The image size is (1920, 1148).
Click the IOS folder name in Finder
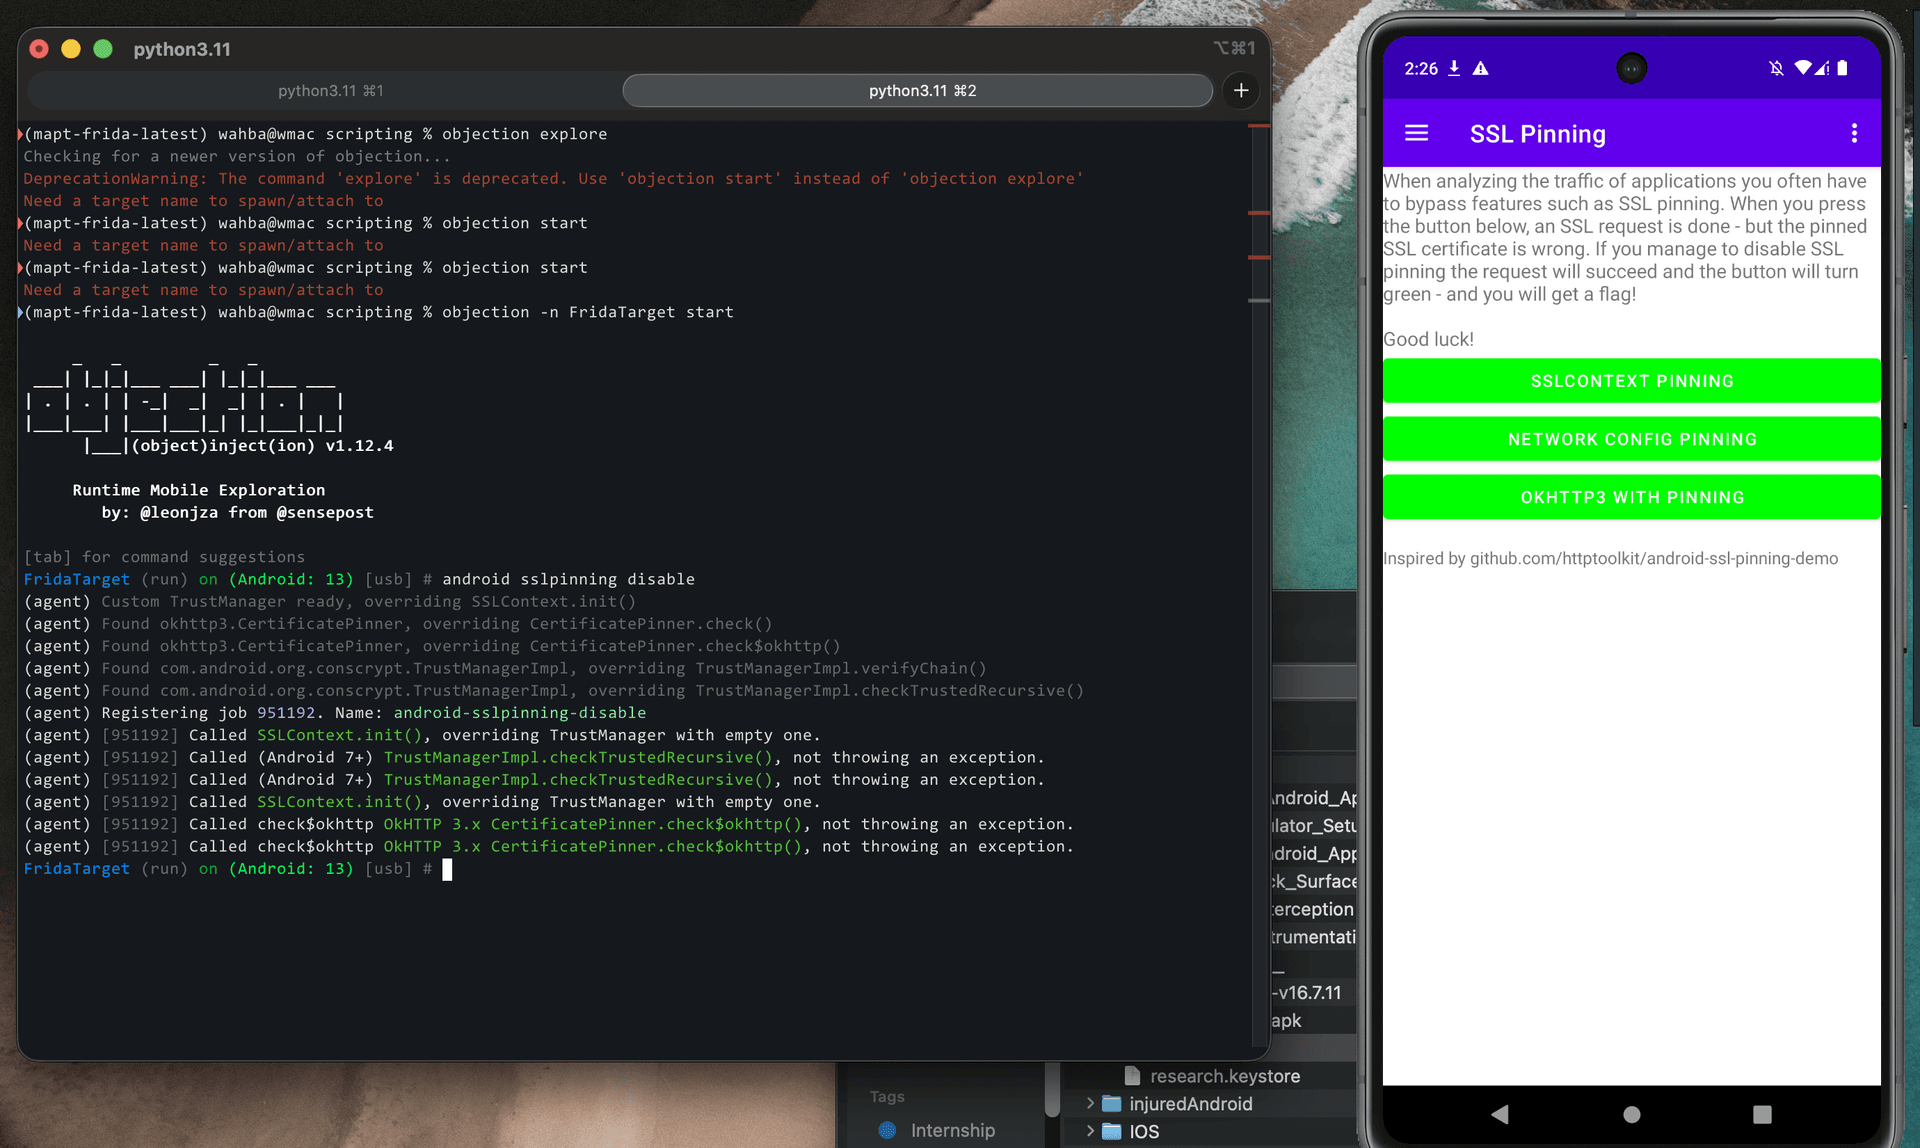[x=1144, y=1132]
